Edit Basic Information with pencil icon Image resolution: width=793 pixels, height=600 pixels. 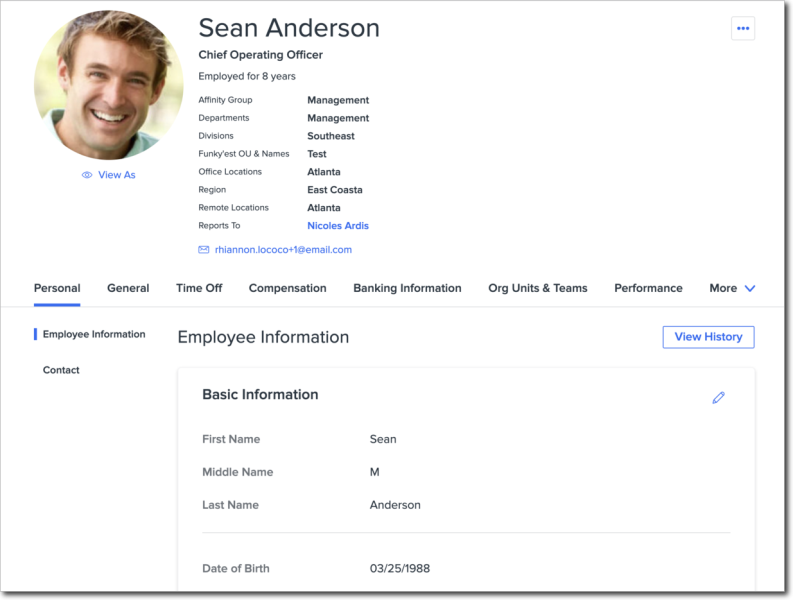coord(718,398)
